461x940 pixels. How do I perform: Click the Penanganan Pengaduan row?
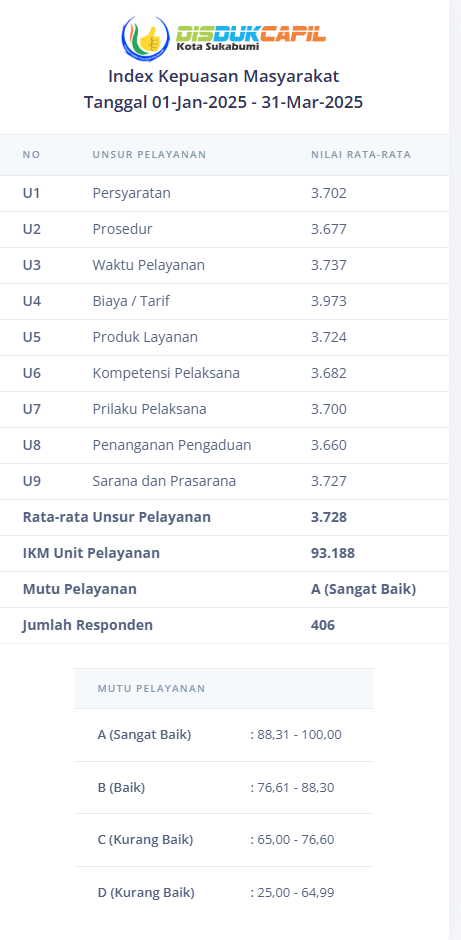coord(224,445)
